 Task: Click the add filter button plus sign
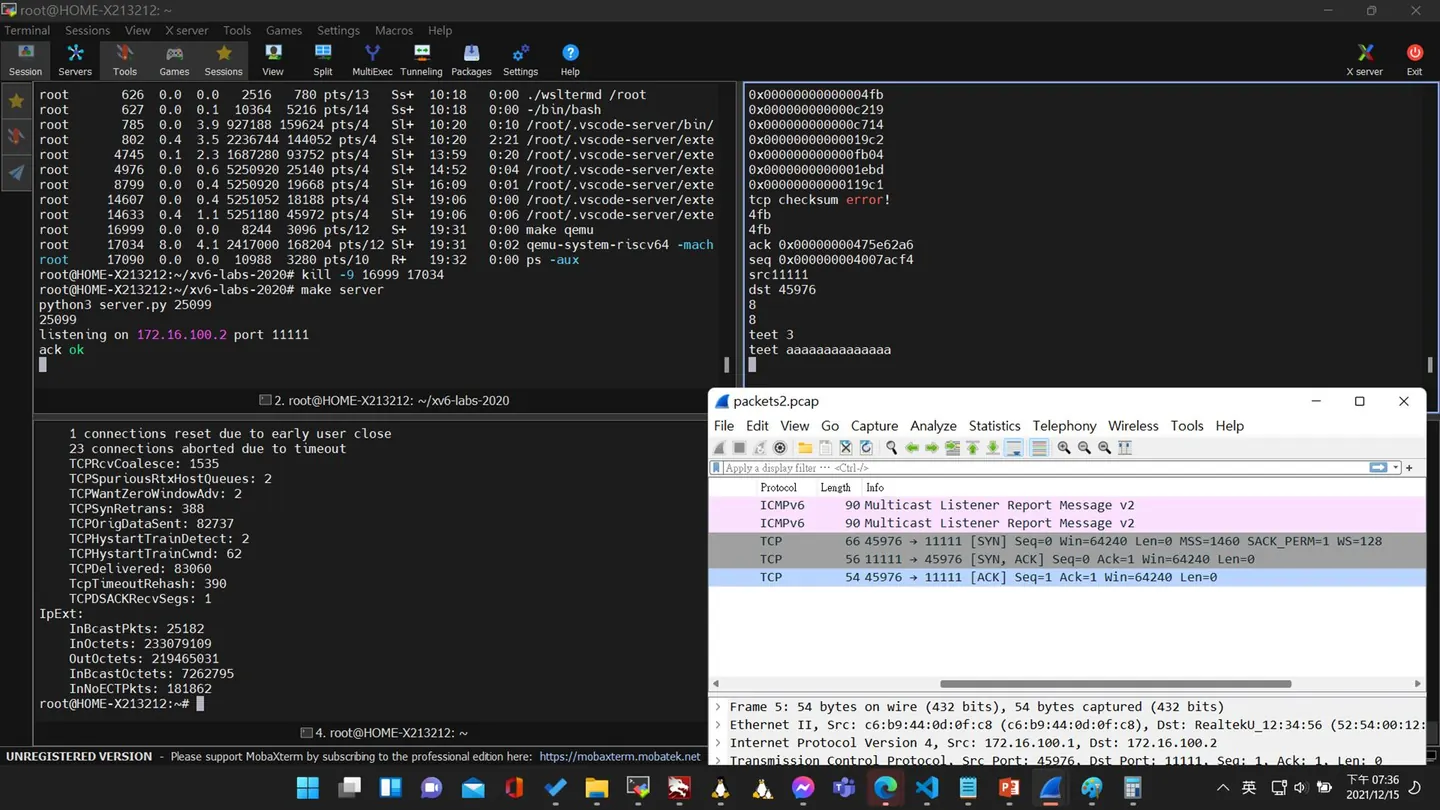(1410, 468)
